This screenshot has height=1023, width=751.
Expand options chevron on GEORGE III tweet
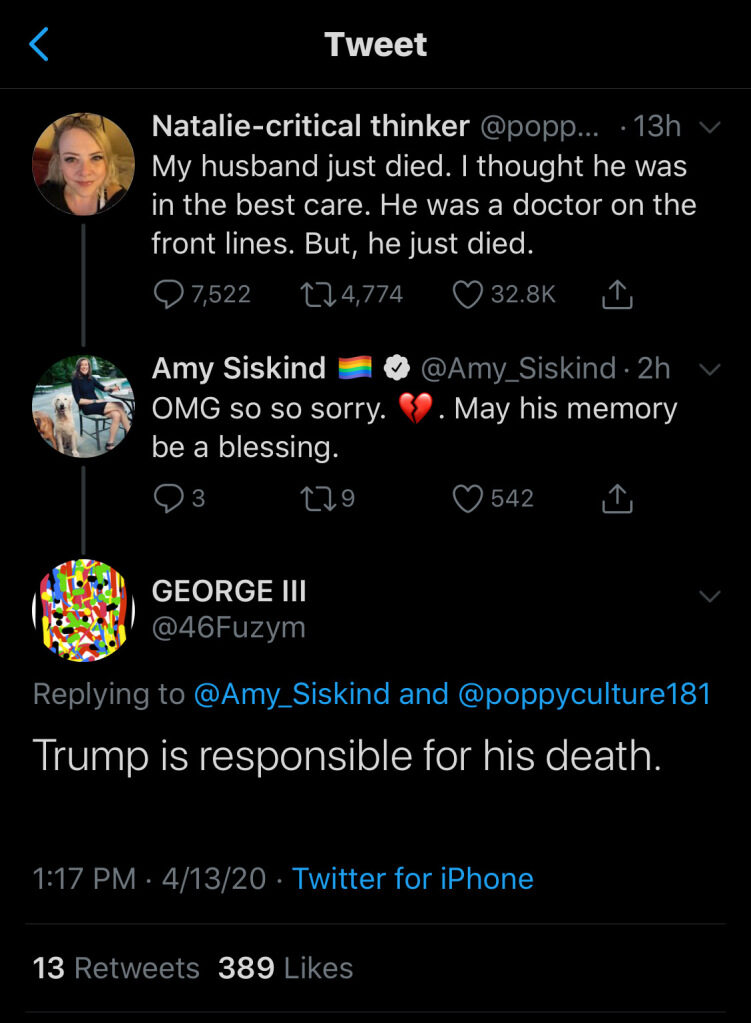709,596
